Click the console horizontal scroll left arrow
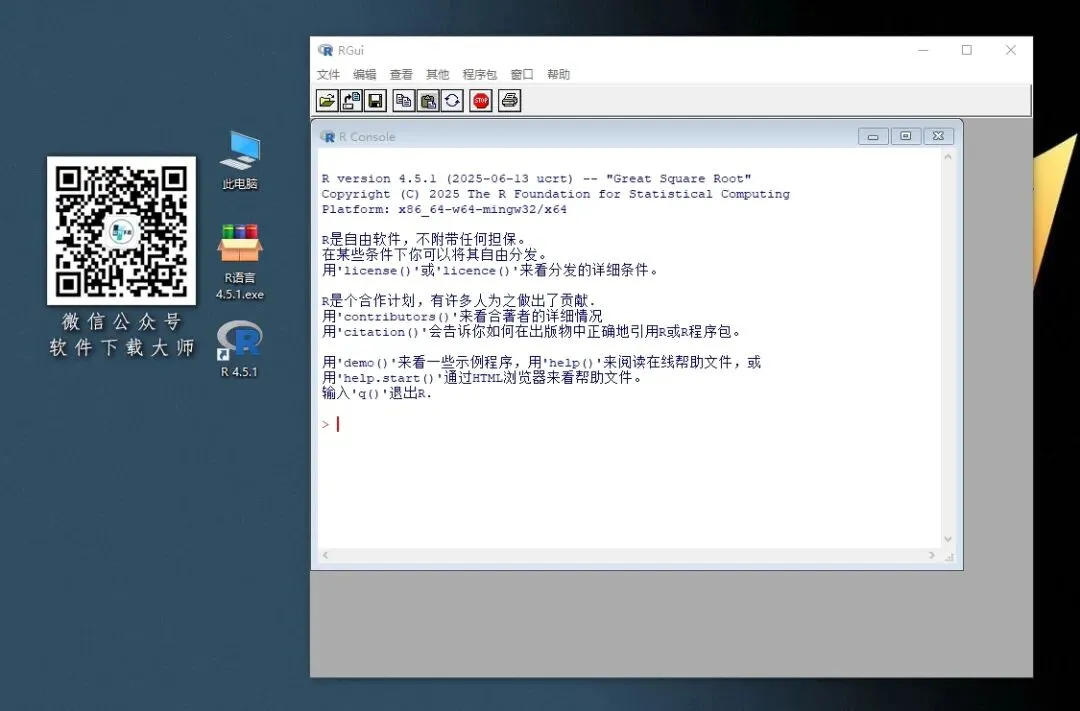This screenshot has height=711, width=1080. click(325, 555)
